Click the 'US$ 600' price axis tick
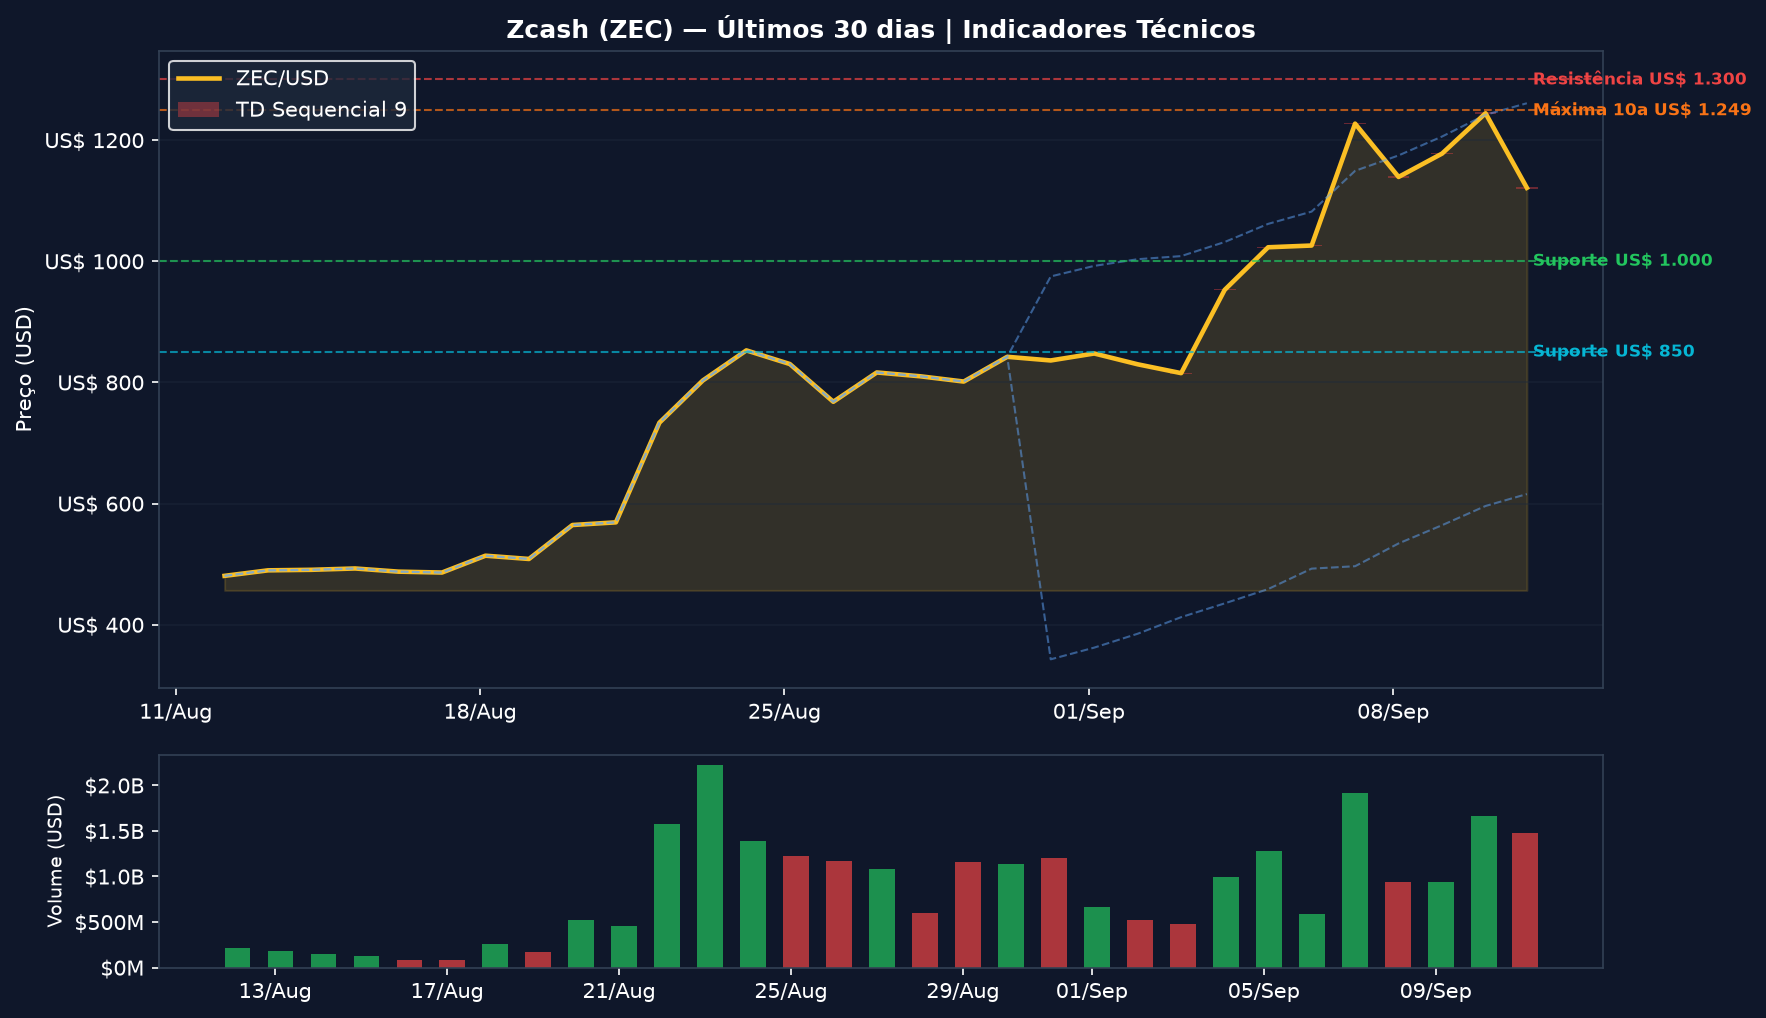1766x1018 pixels. click(x=101, y=504)
